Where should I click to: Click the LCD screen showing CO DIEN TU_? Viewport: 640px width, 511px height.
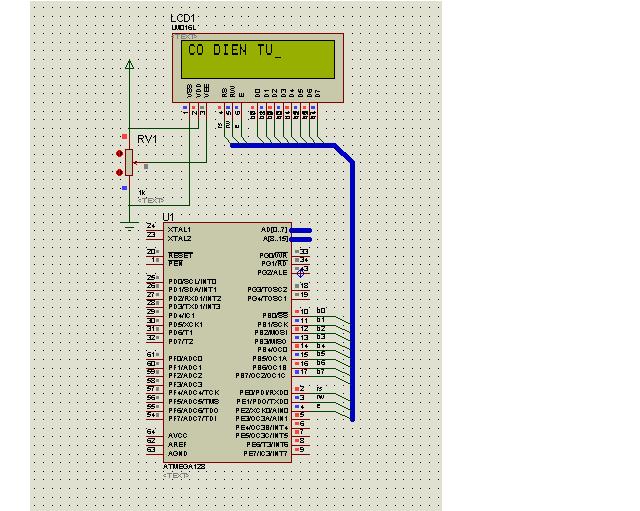(258, 59)
